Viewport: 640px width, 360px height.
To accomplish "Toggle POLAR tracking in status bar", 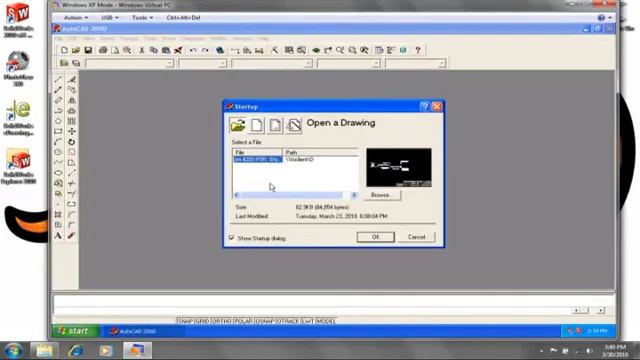I will click(243, 321).
